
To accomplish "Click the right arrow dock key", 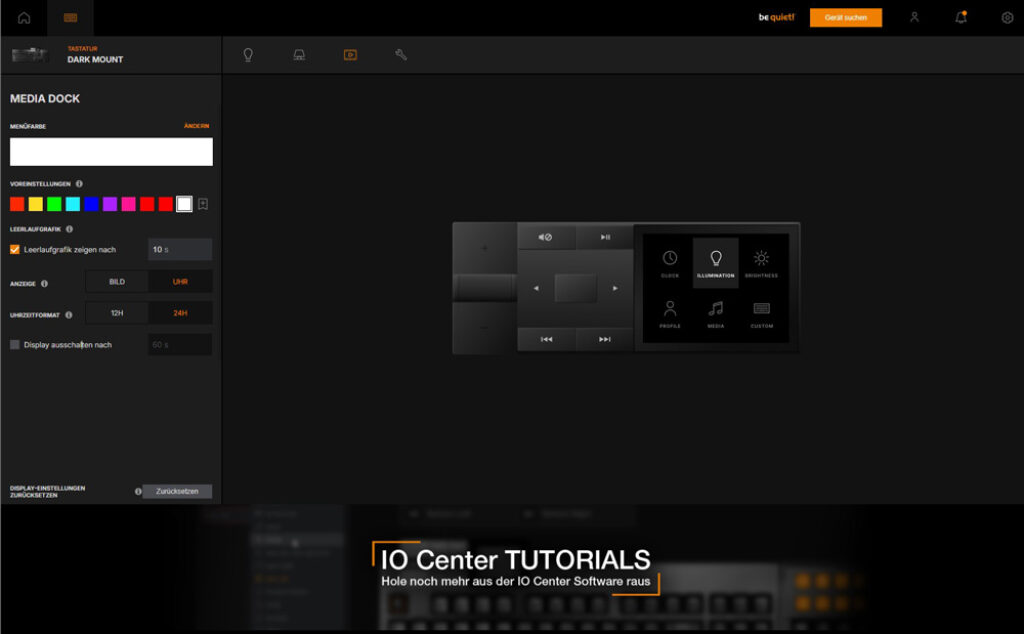I will click(x=615, y=288).
